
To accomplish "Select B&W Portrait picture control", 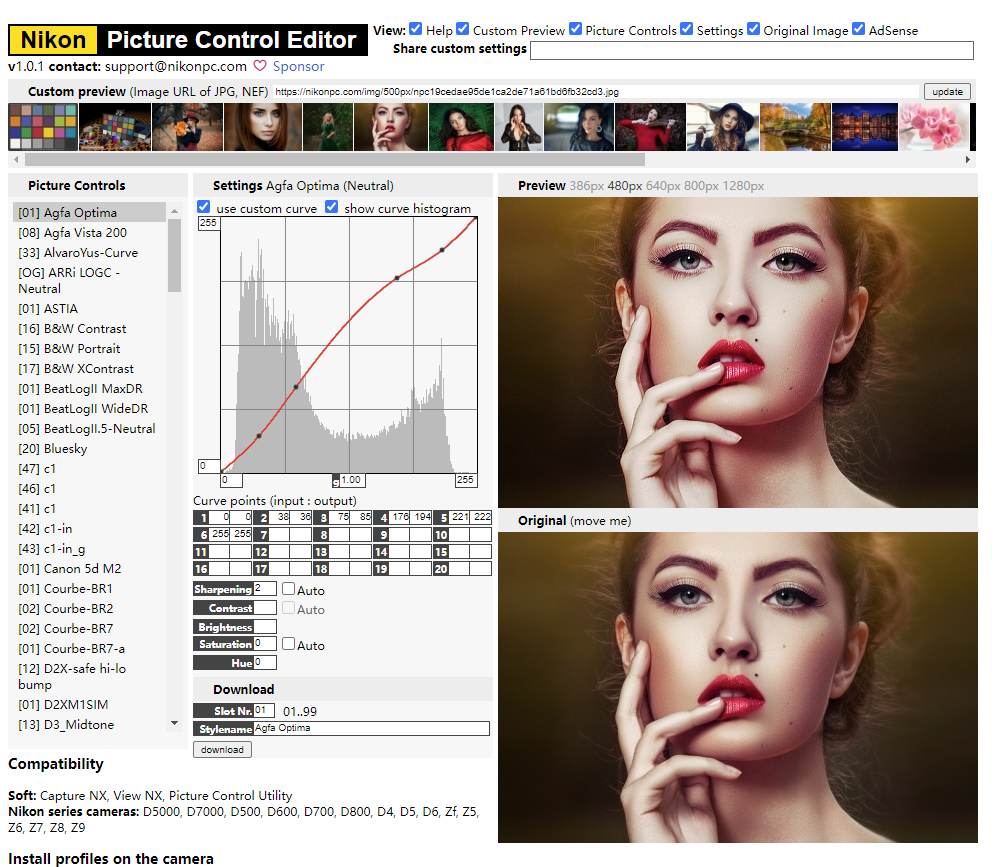I will tap(69, 348).
